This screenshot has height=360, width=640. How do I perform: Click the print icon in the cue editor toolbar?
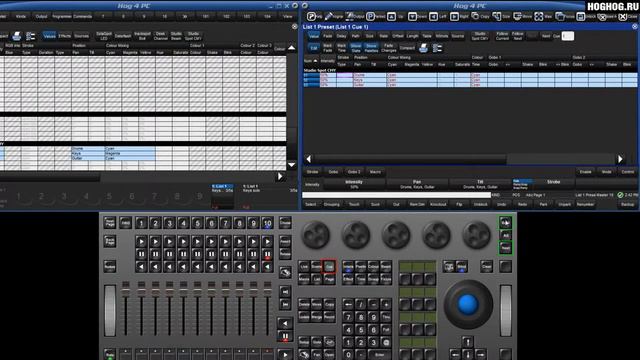(x=423, y=48)
